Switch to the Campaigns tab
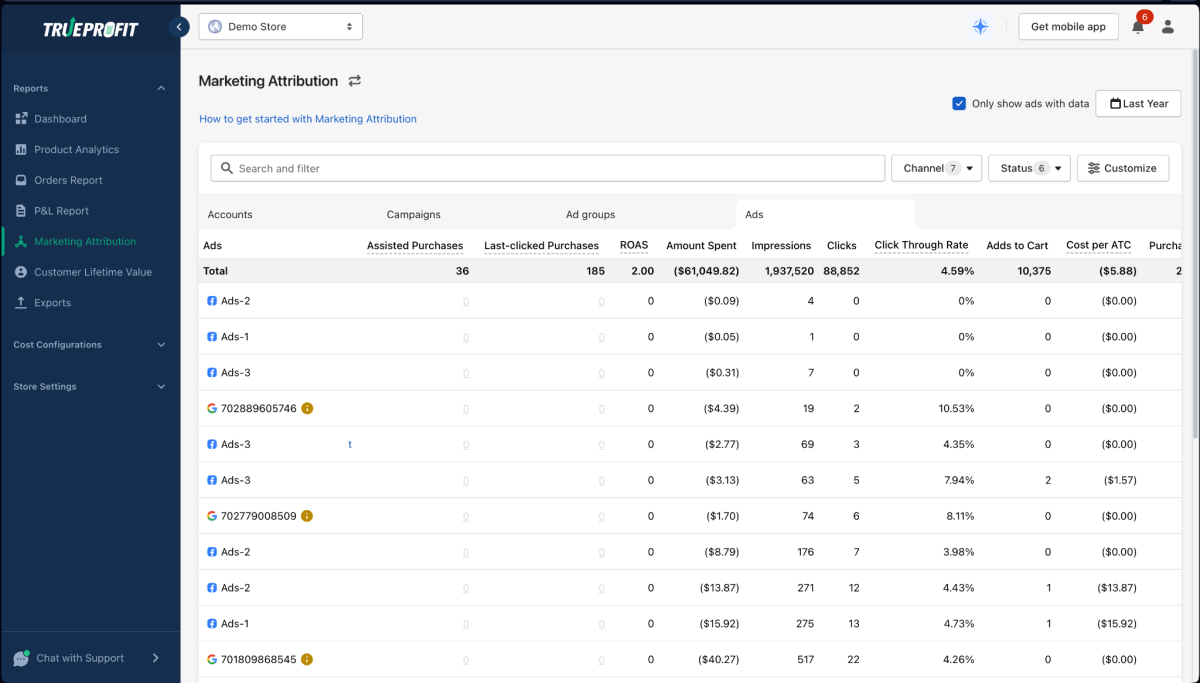This screenshot has height=683, width=1200. click(414, 215)
